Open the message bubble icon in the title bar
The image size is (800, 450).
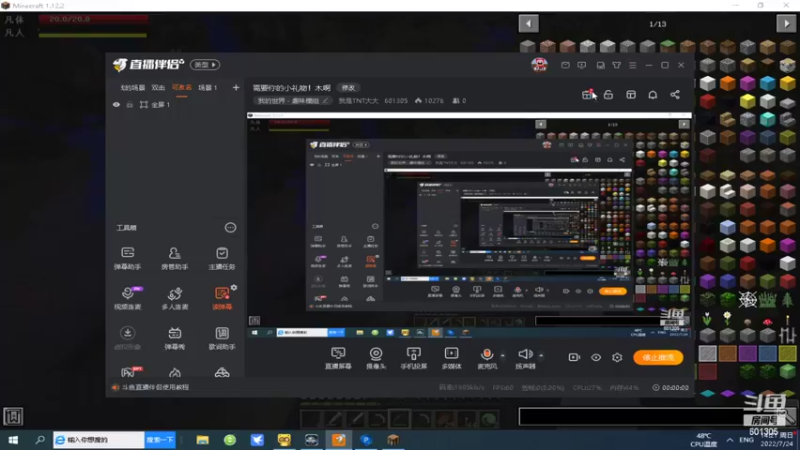pos(582,65)
